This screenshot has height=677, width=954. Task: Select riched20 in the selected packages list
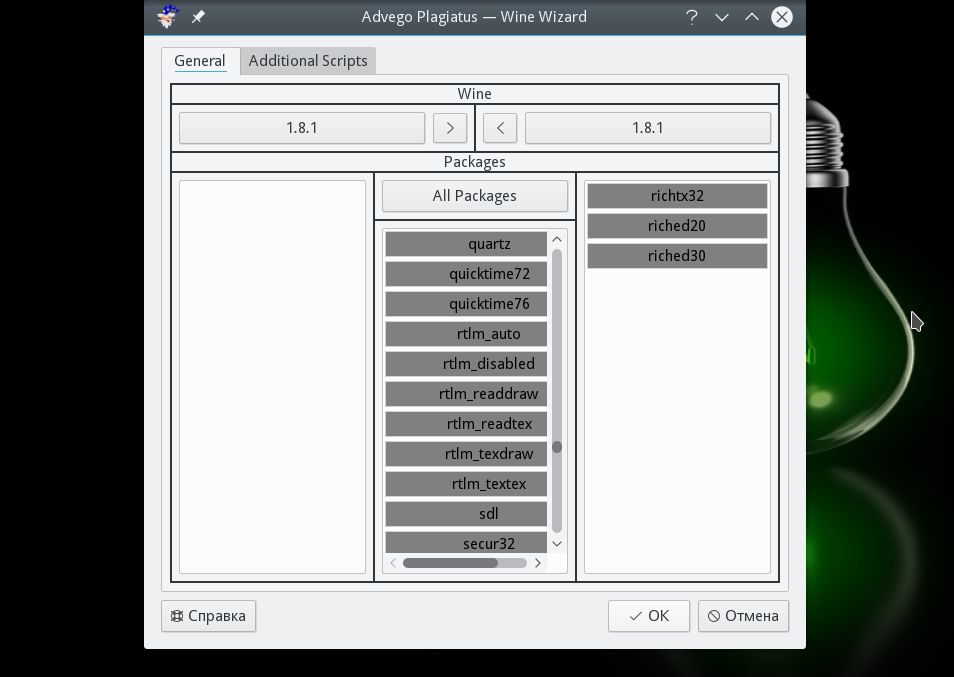676,226
